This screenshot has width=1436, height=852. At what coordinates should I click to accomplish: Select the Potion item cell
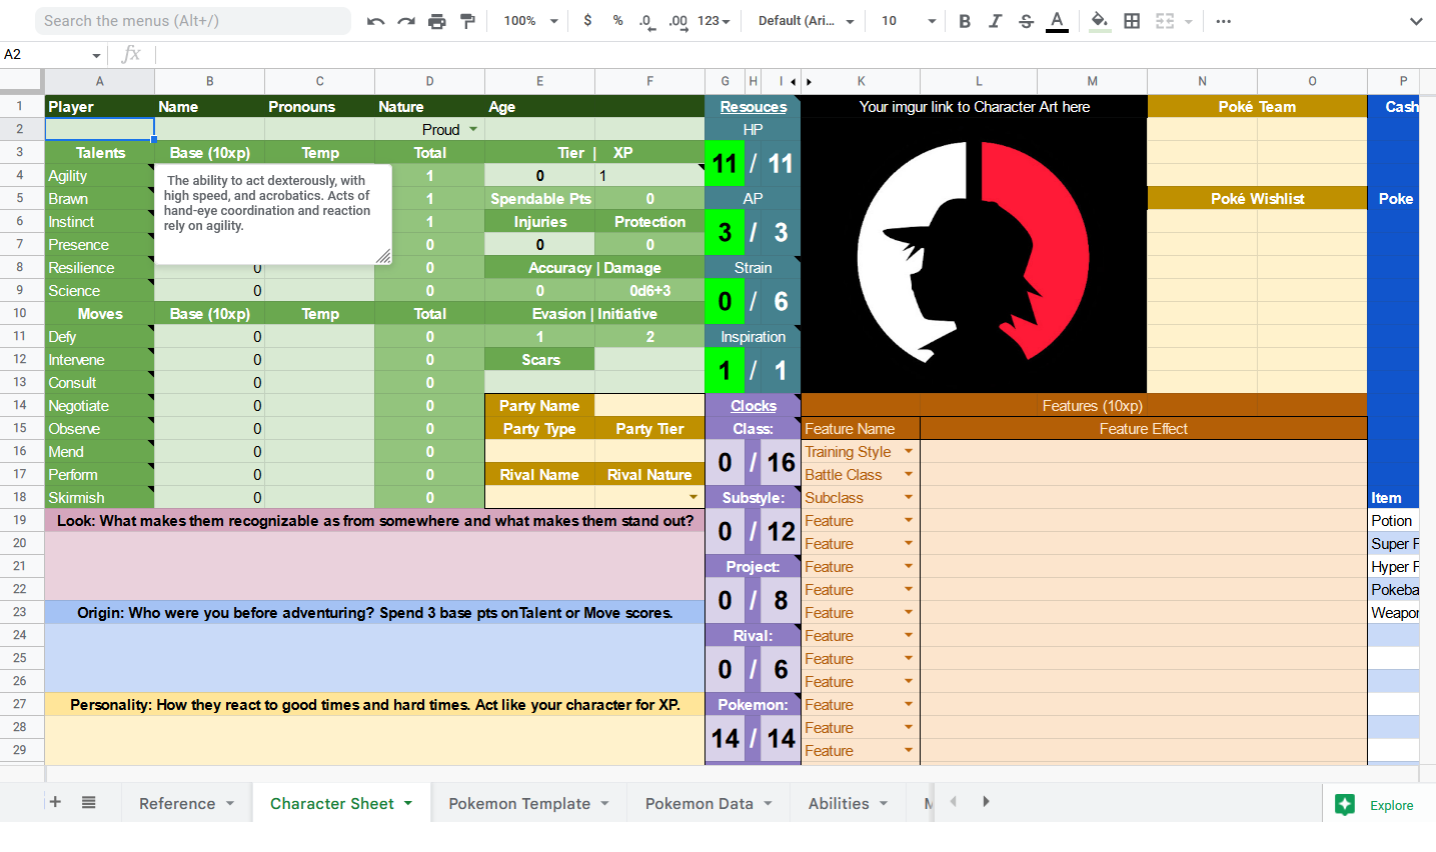pyautogui.click(x=1393, y=521)
